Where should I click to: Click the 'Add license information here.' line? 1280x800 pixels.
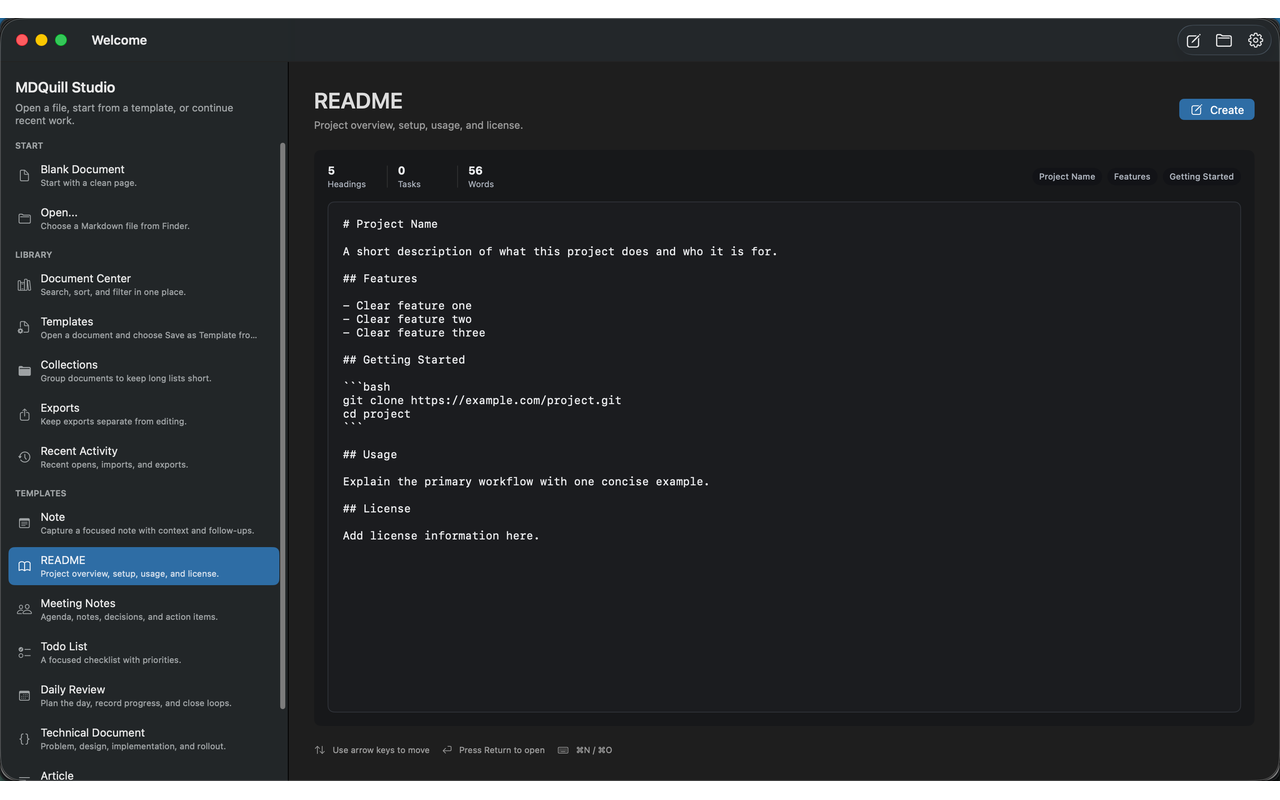coord(441,536)
